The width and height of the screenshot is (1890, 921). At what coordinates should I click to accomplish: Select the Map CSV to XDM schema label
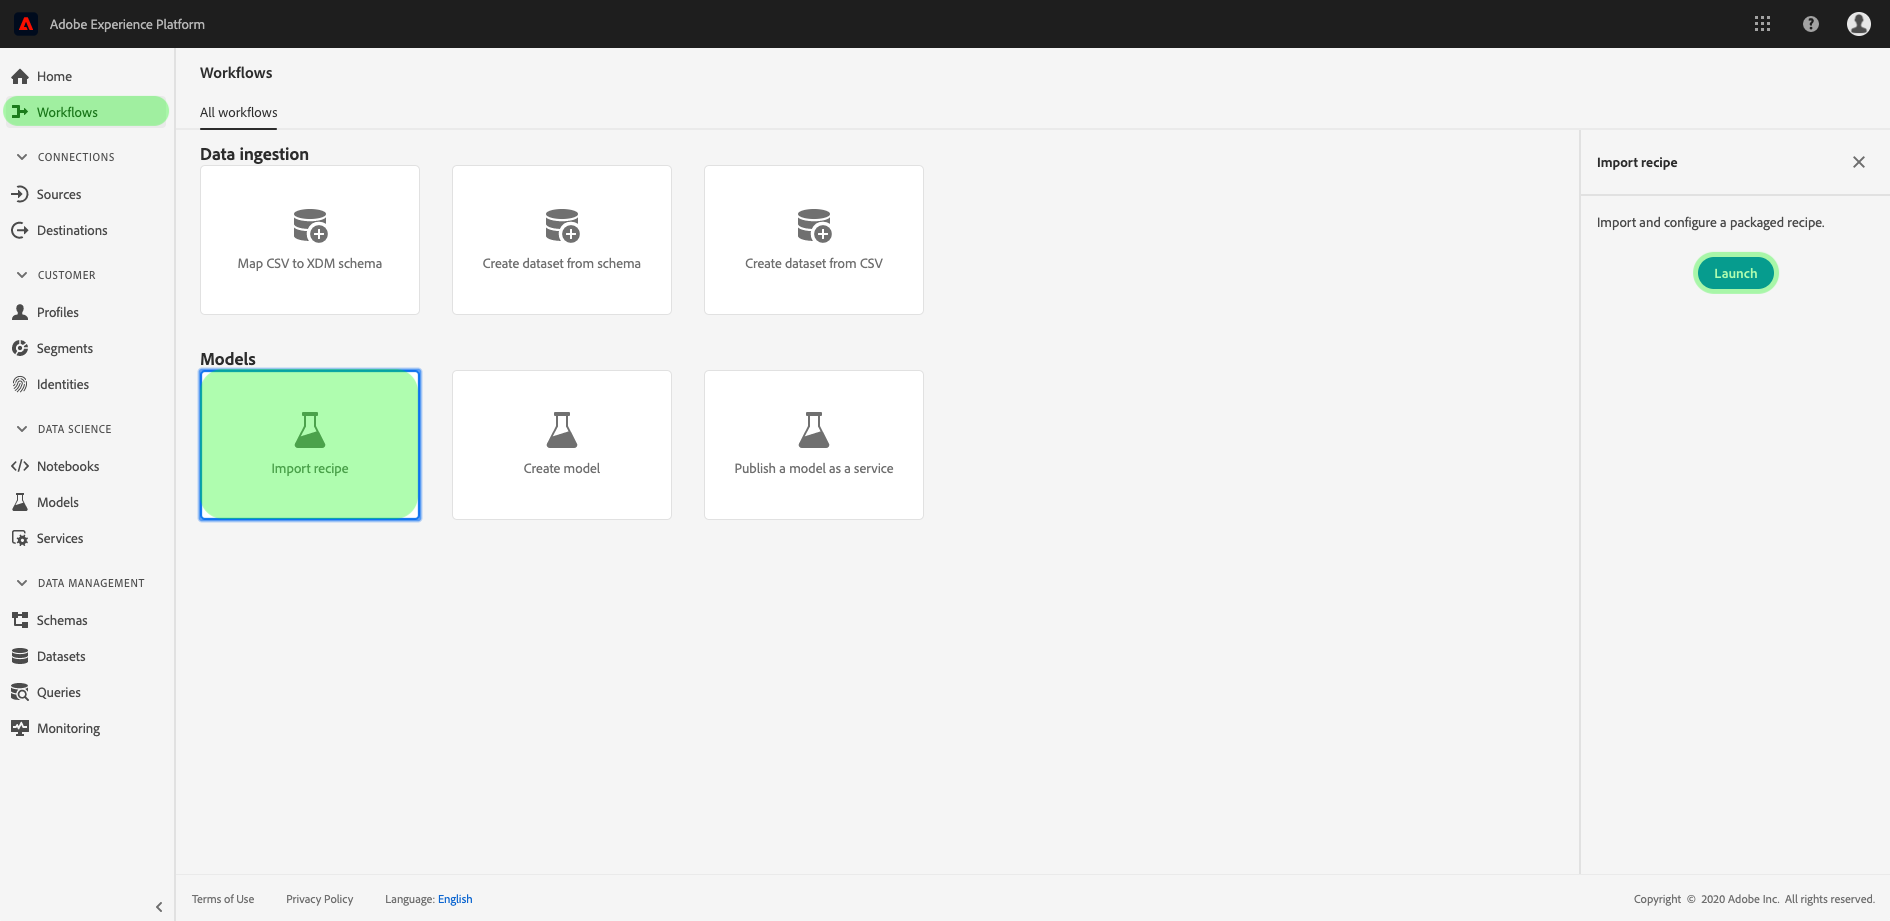coord(310,264)
